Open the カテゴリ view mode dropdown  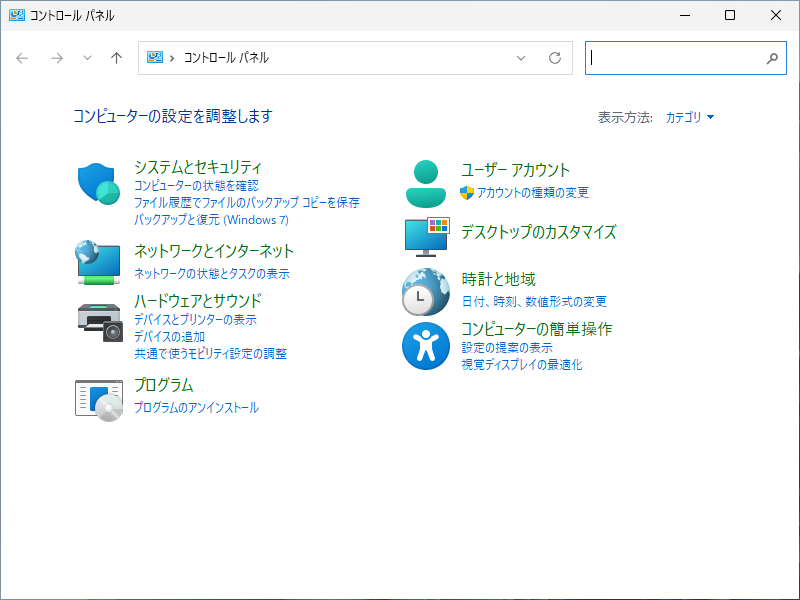click(x=690, y=117)
